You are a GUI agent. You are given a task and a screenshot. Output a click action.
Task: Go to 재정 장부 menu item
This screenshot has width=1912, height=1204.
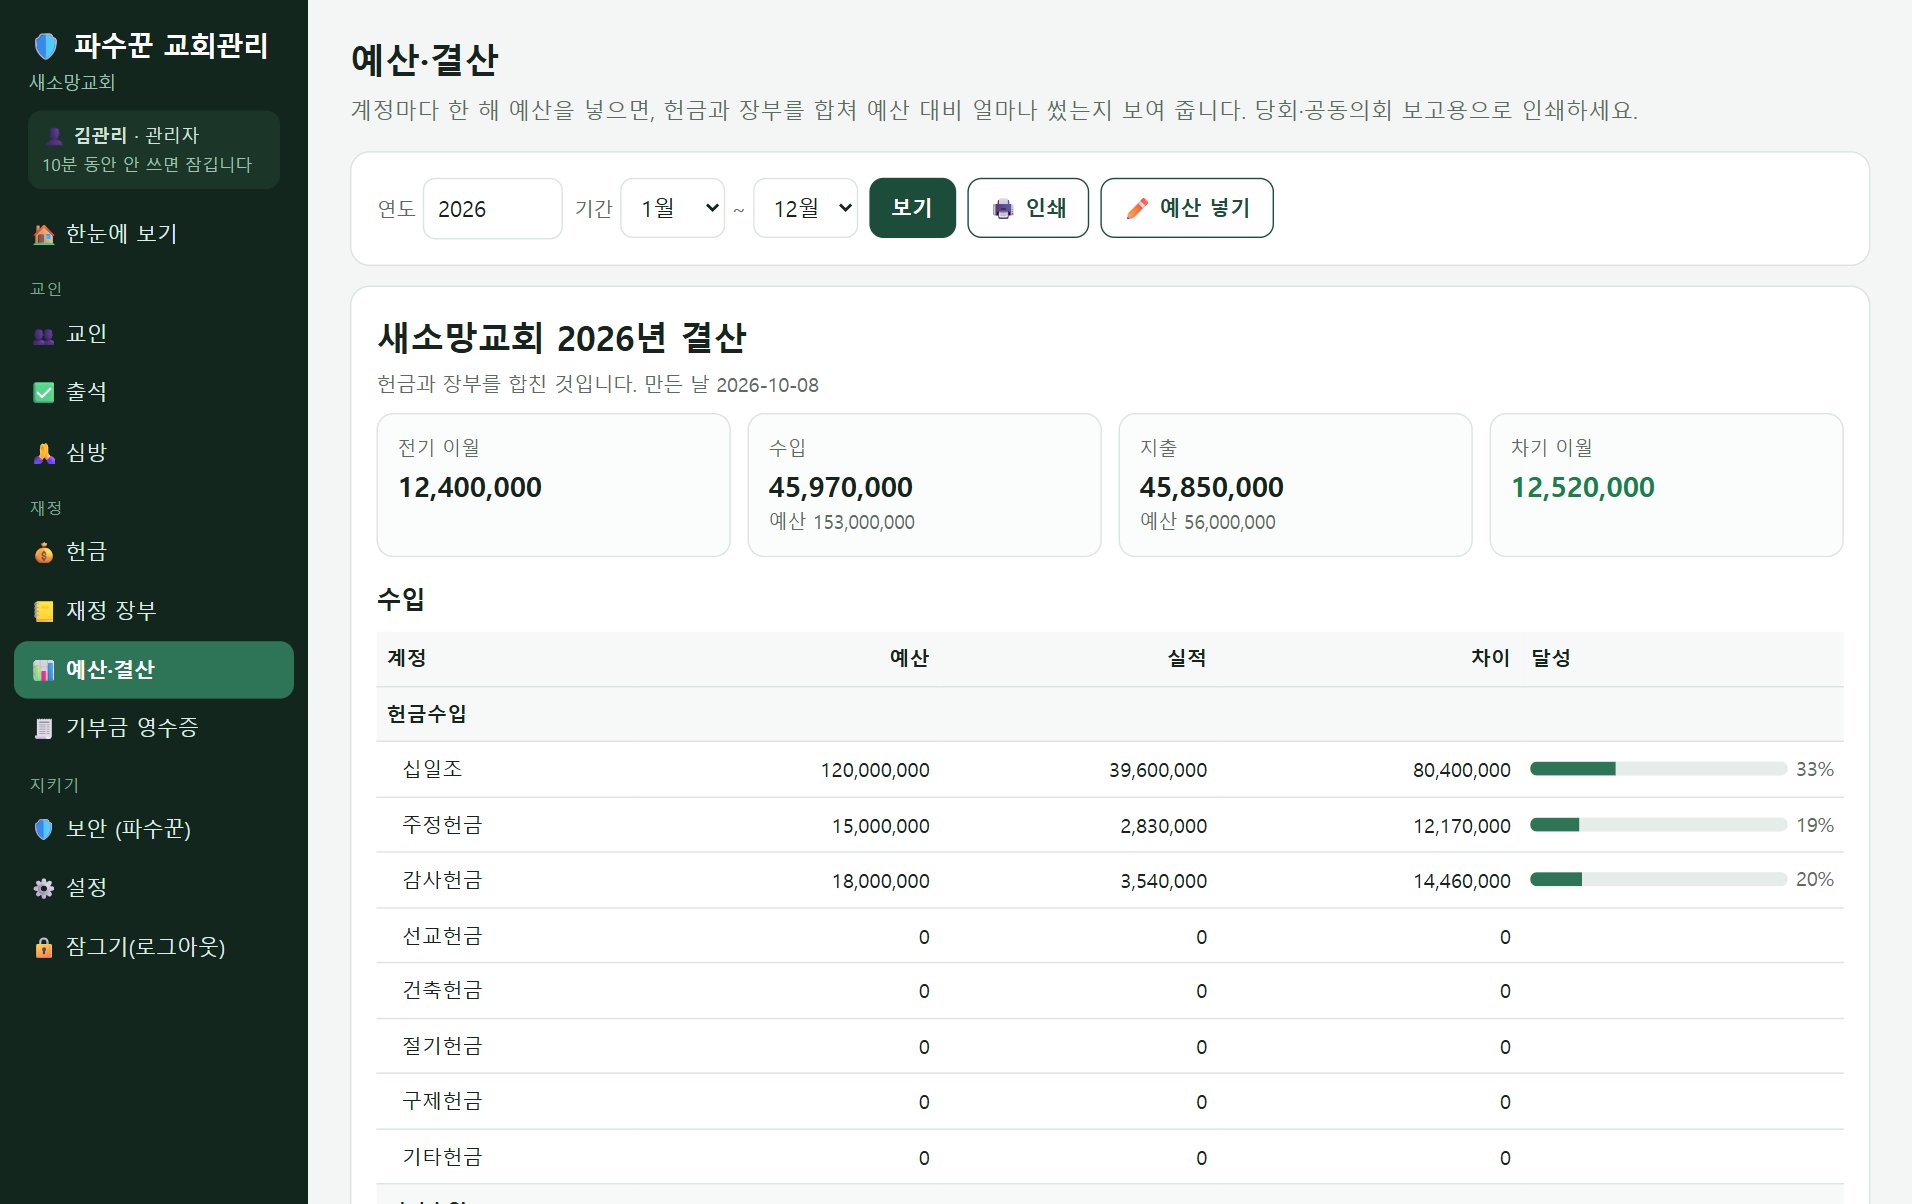154,611
